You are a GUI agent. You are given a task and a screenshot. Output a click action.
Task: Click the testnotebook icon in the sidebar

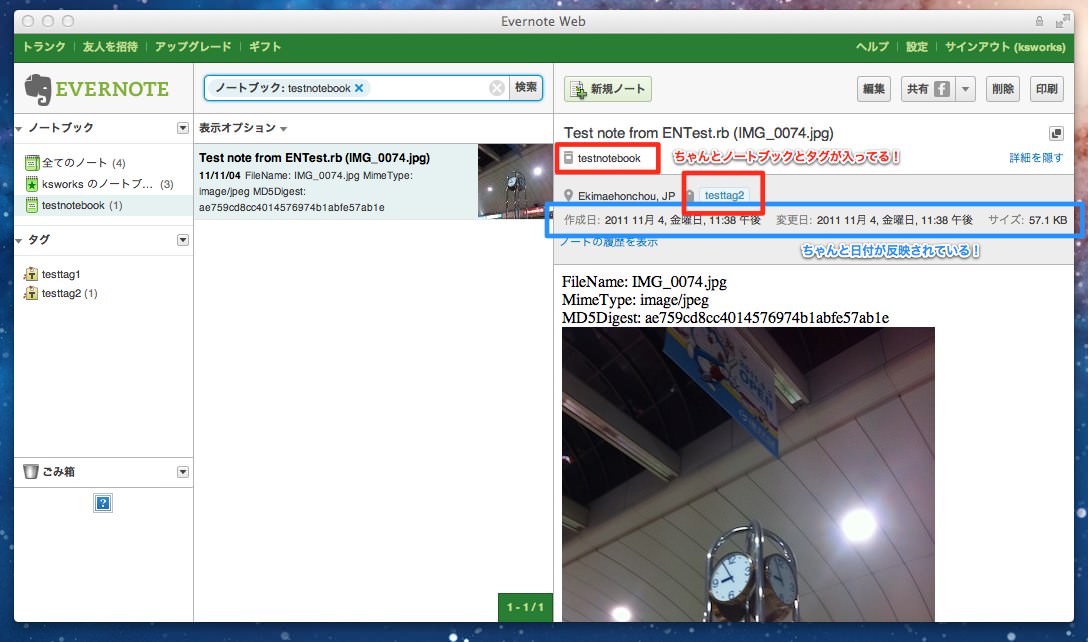click(x=31, y=205)
